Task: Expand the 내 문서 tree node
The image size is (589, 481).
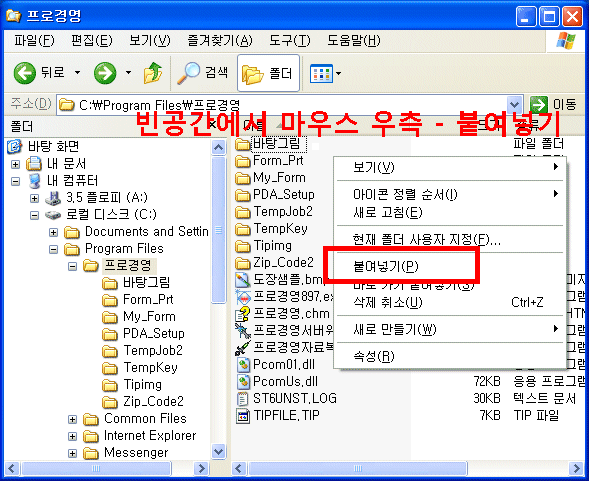Action: coord(15,164)
